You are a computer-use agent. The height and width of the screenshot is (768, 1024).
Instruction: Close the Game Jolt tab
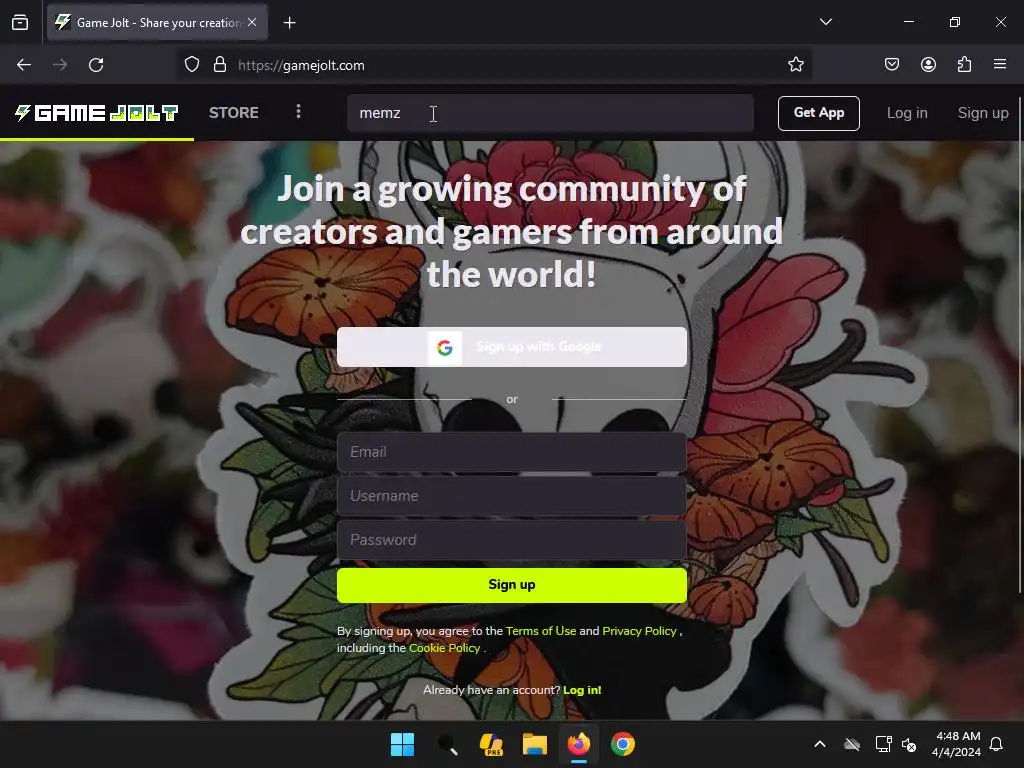pos(252,22)
